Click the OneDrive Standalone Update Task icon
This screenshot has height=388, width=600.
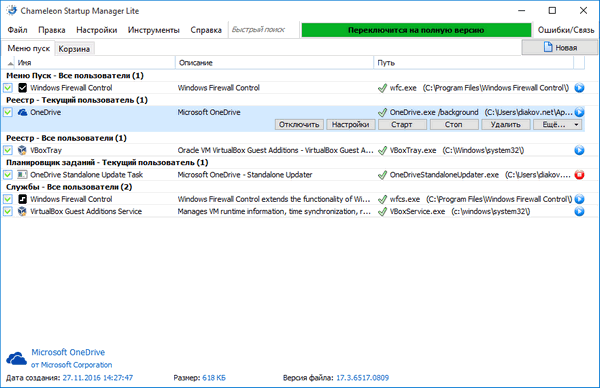point(23,175)
